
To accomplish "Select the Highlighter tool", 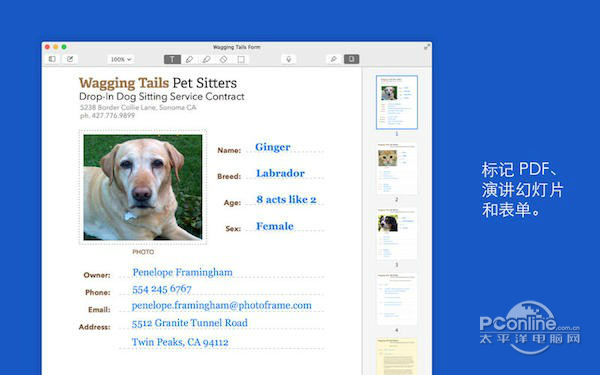I will (x=207, y=59).
